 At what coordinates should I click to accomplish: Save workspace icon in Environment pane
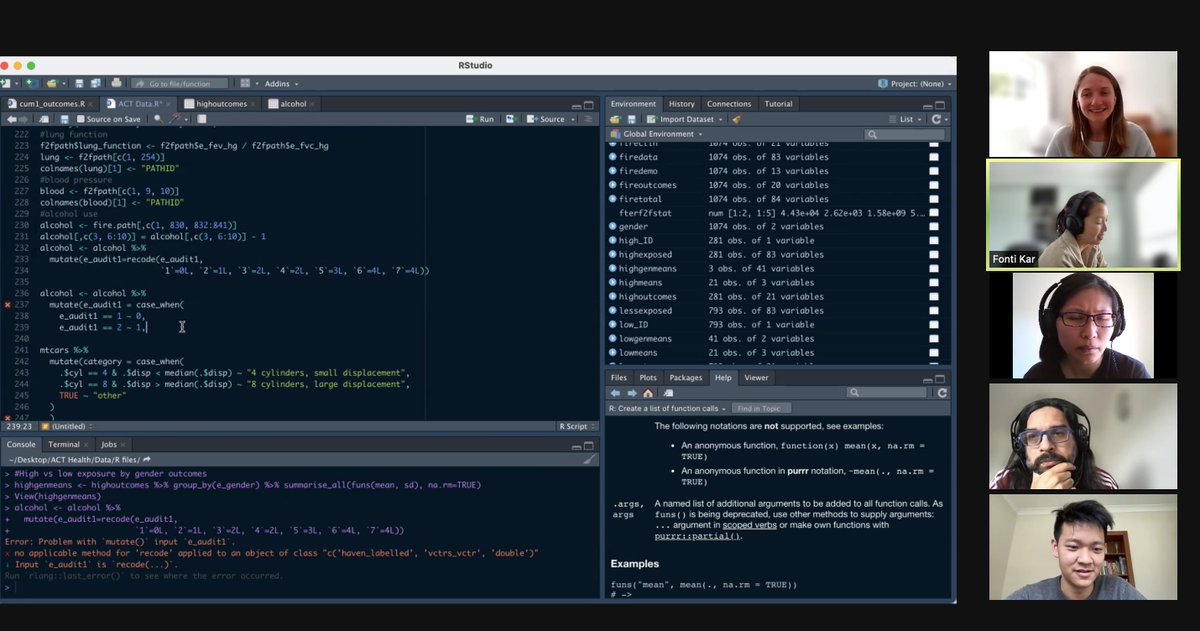tap(631, 119)
